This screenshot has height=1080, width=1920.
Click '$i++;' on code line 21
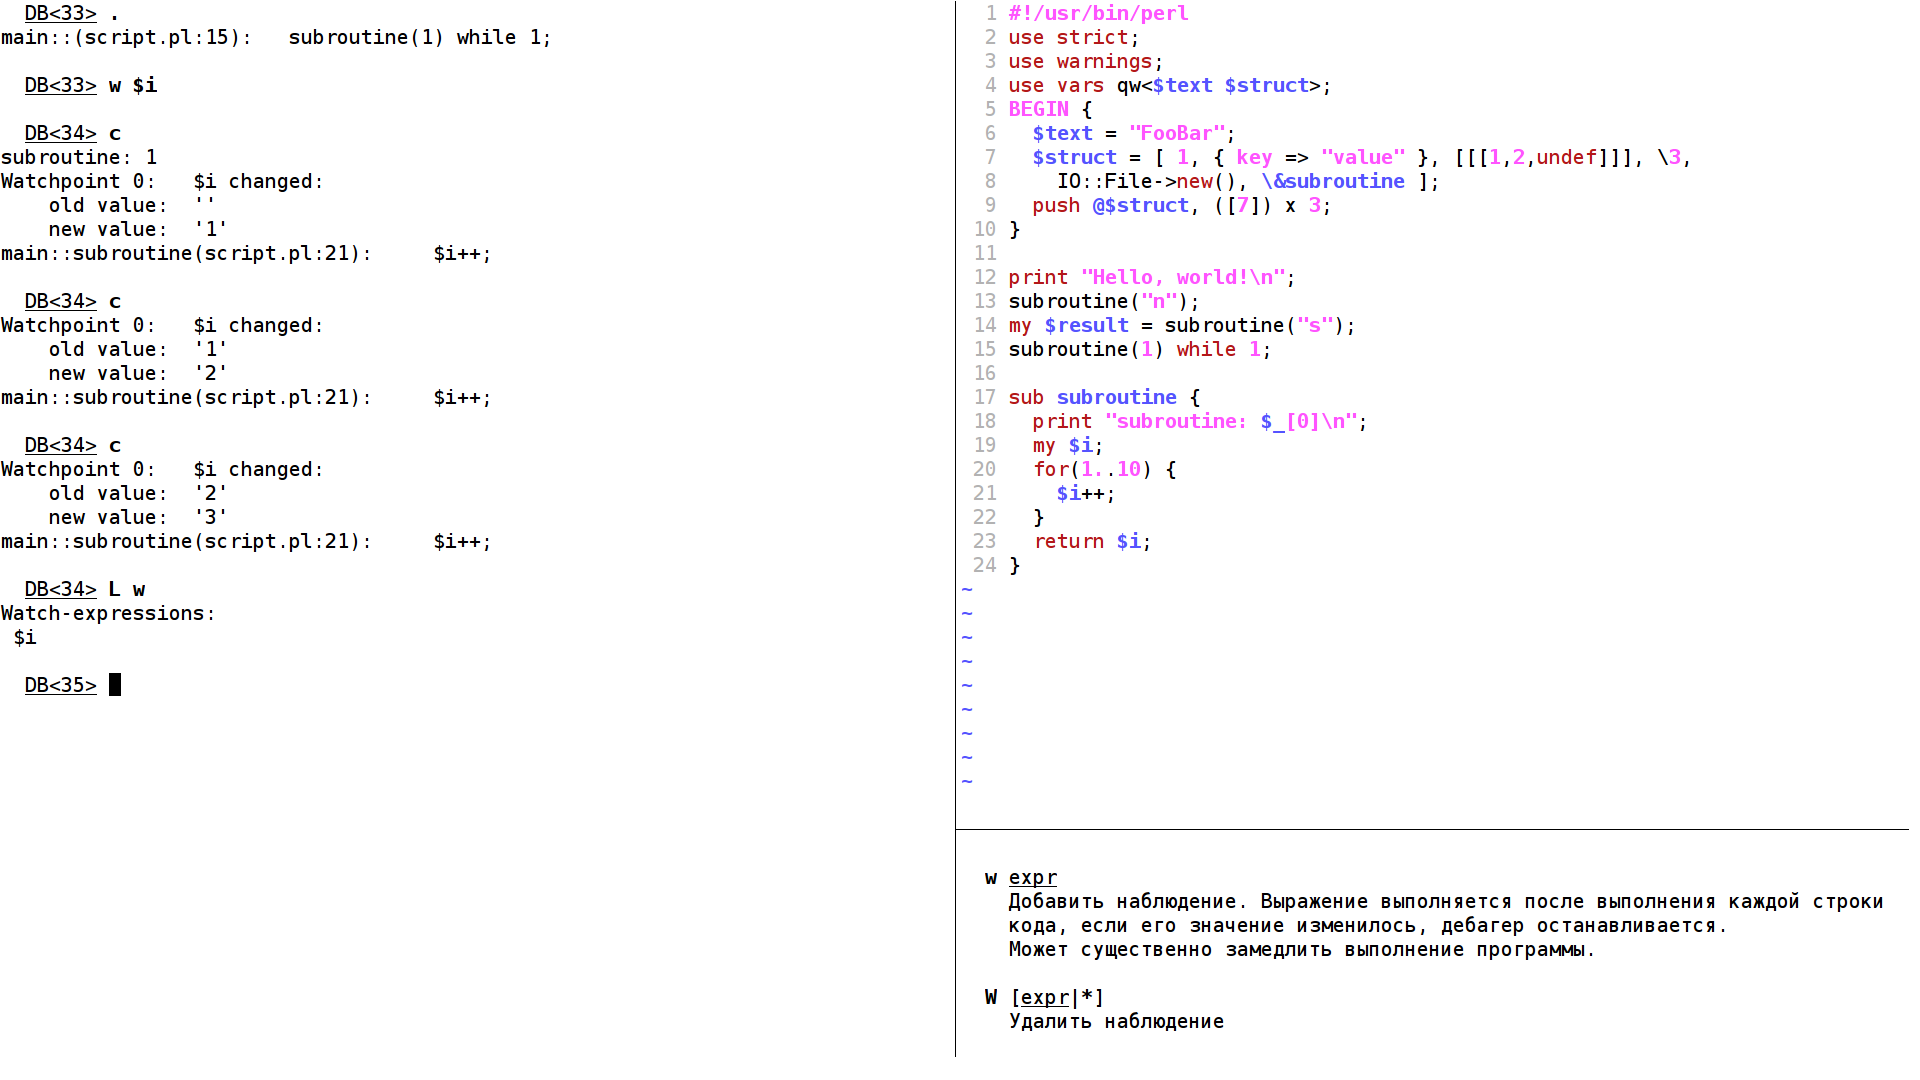(x=1086, y=493)
